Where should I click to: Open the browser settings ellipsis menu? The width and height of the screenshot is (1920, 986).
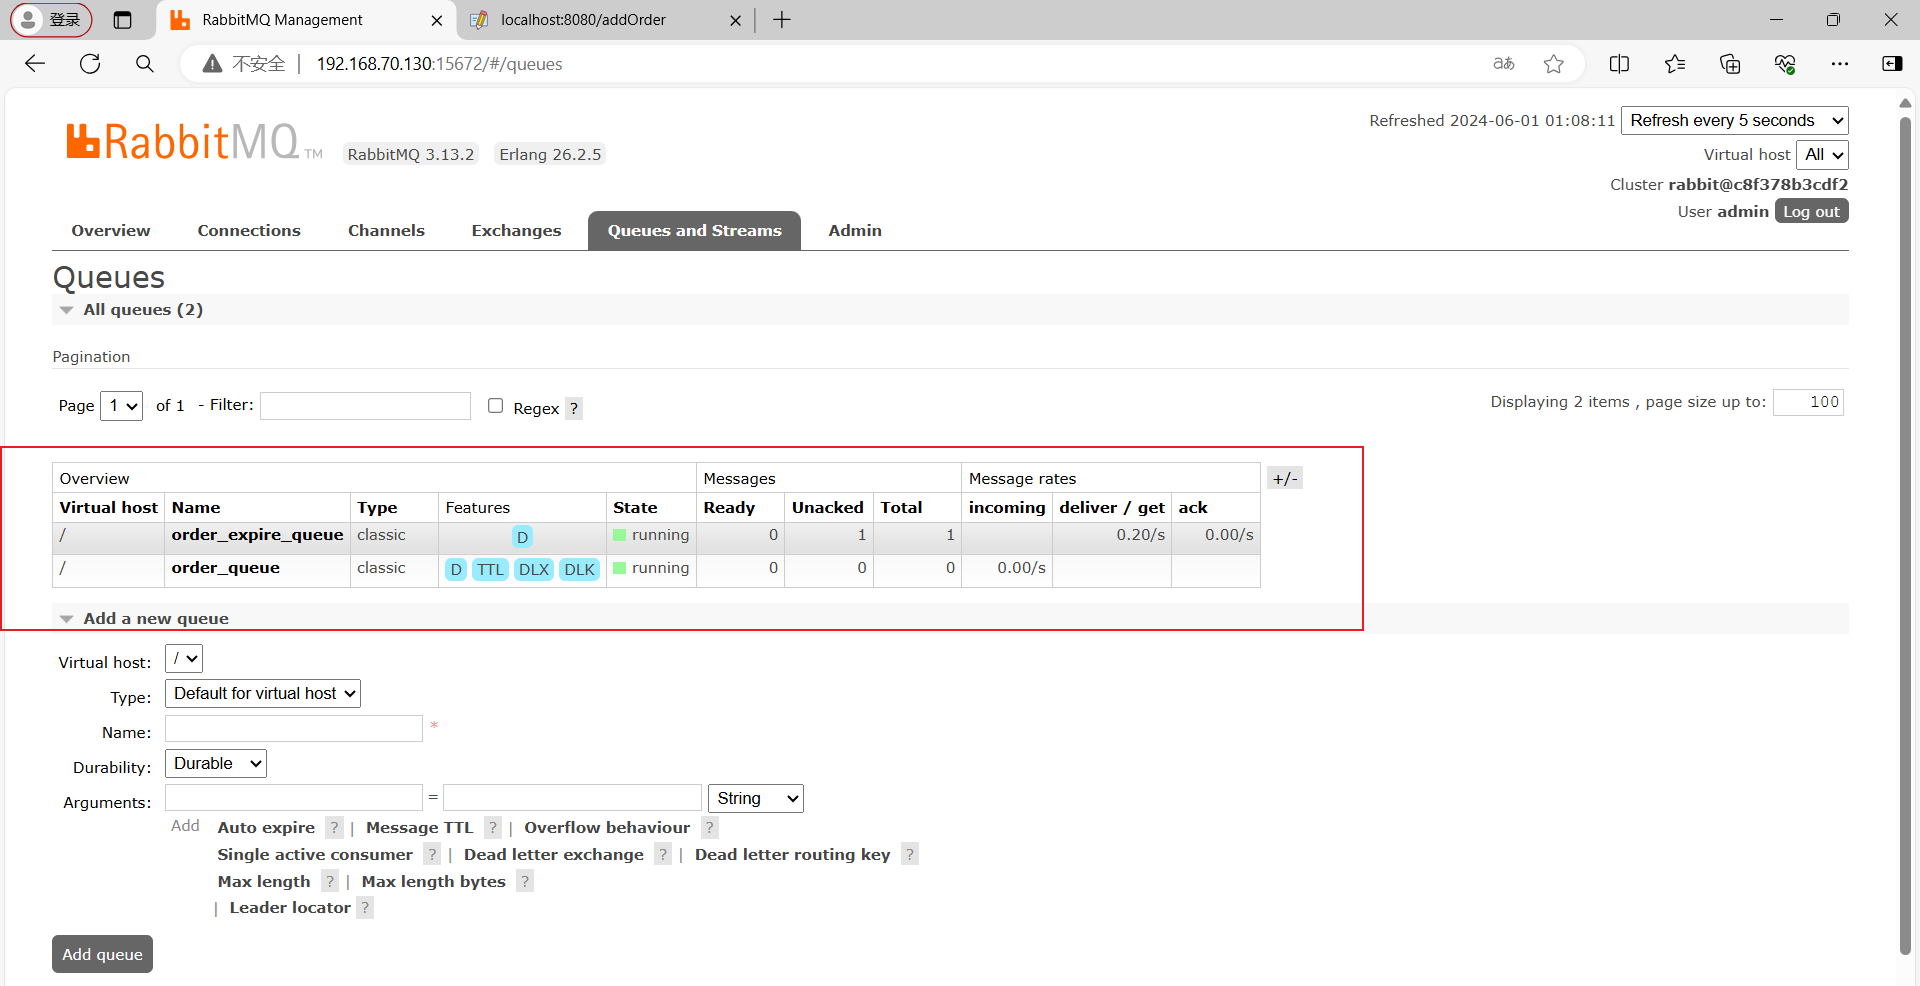[1840, 64]
